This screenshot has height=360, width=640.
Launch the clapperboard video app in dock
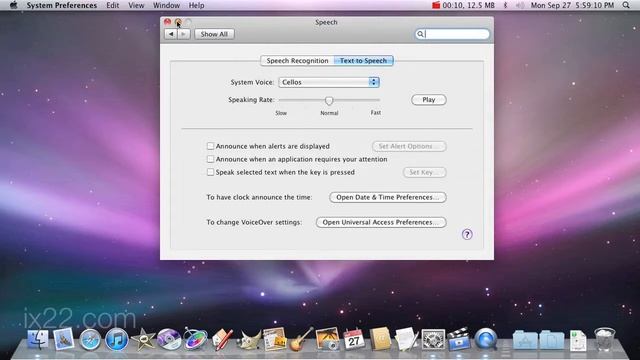pos(459,340)
